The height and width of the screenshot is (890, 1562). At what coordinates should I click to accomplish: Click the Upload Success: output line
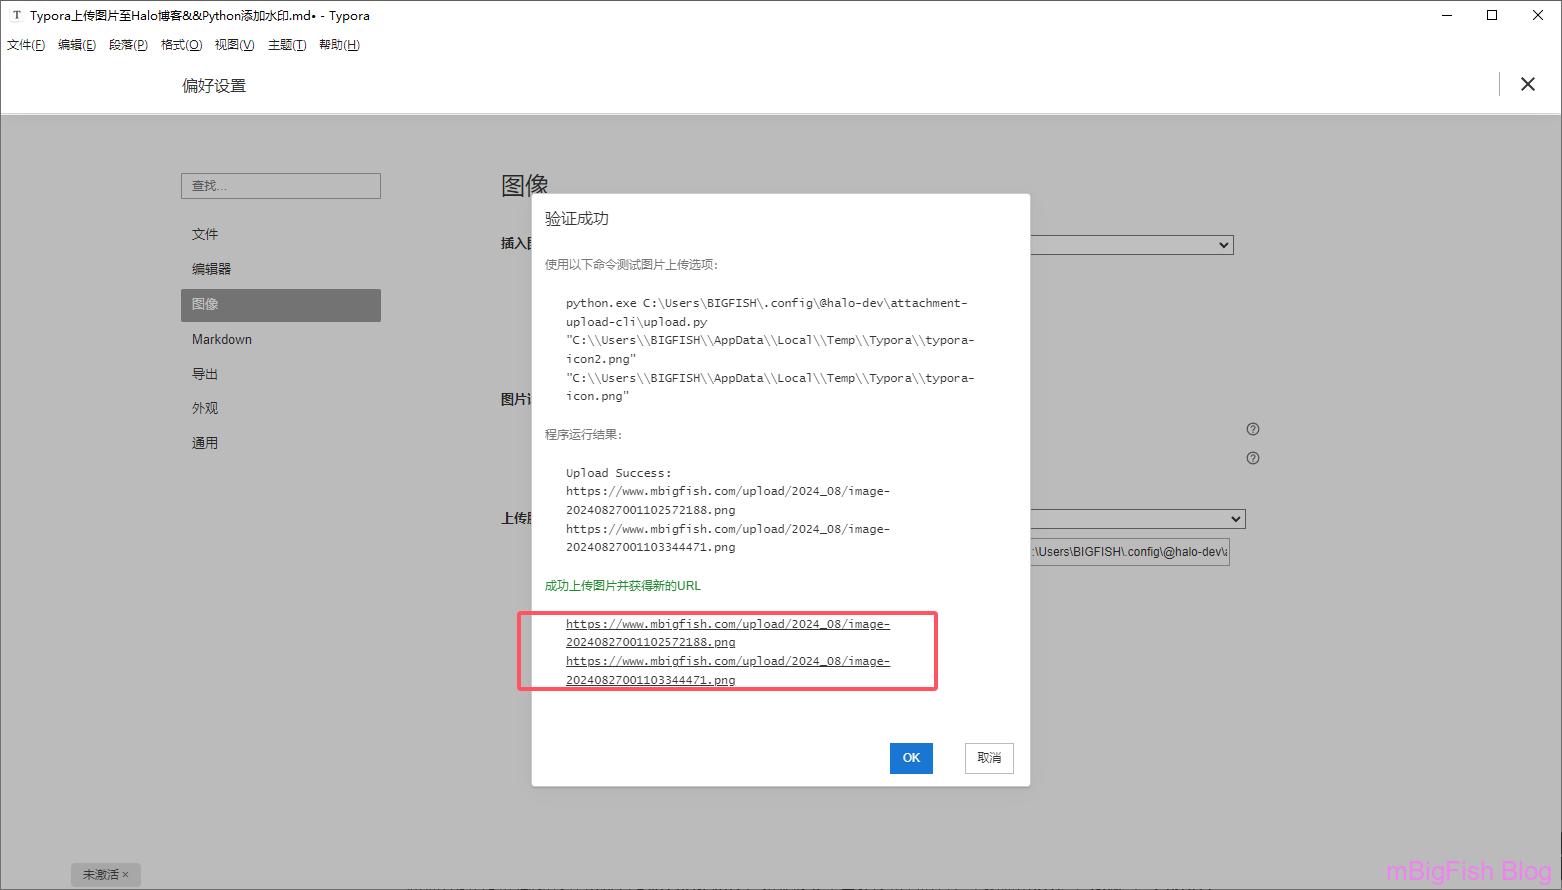(x=619, y=473)
